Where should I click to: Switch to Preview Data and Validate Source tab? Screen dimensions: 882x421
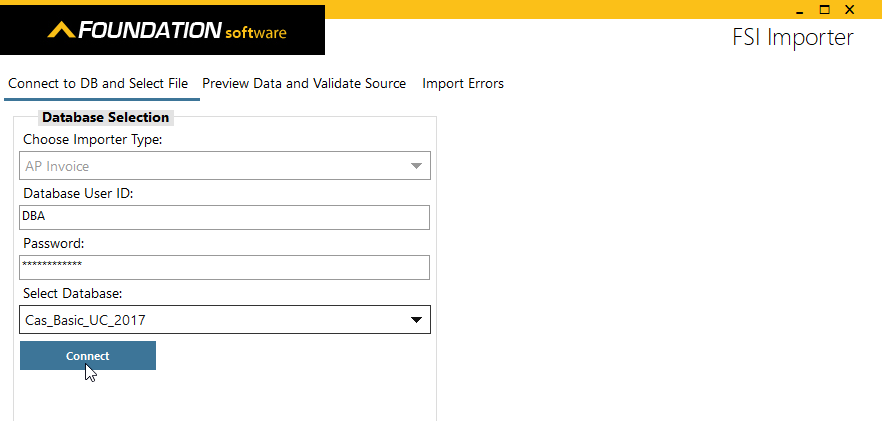pos(304,83)
